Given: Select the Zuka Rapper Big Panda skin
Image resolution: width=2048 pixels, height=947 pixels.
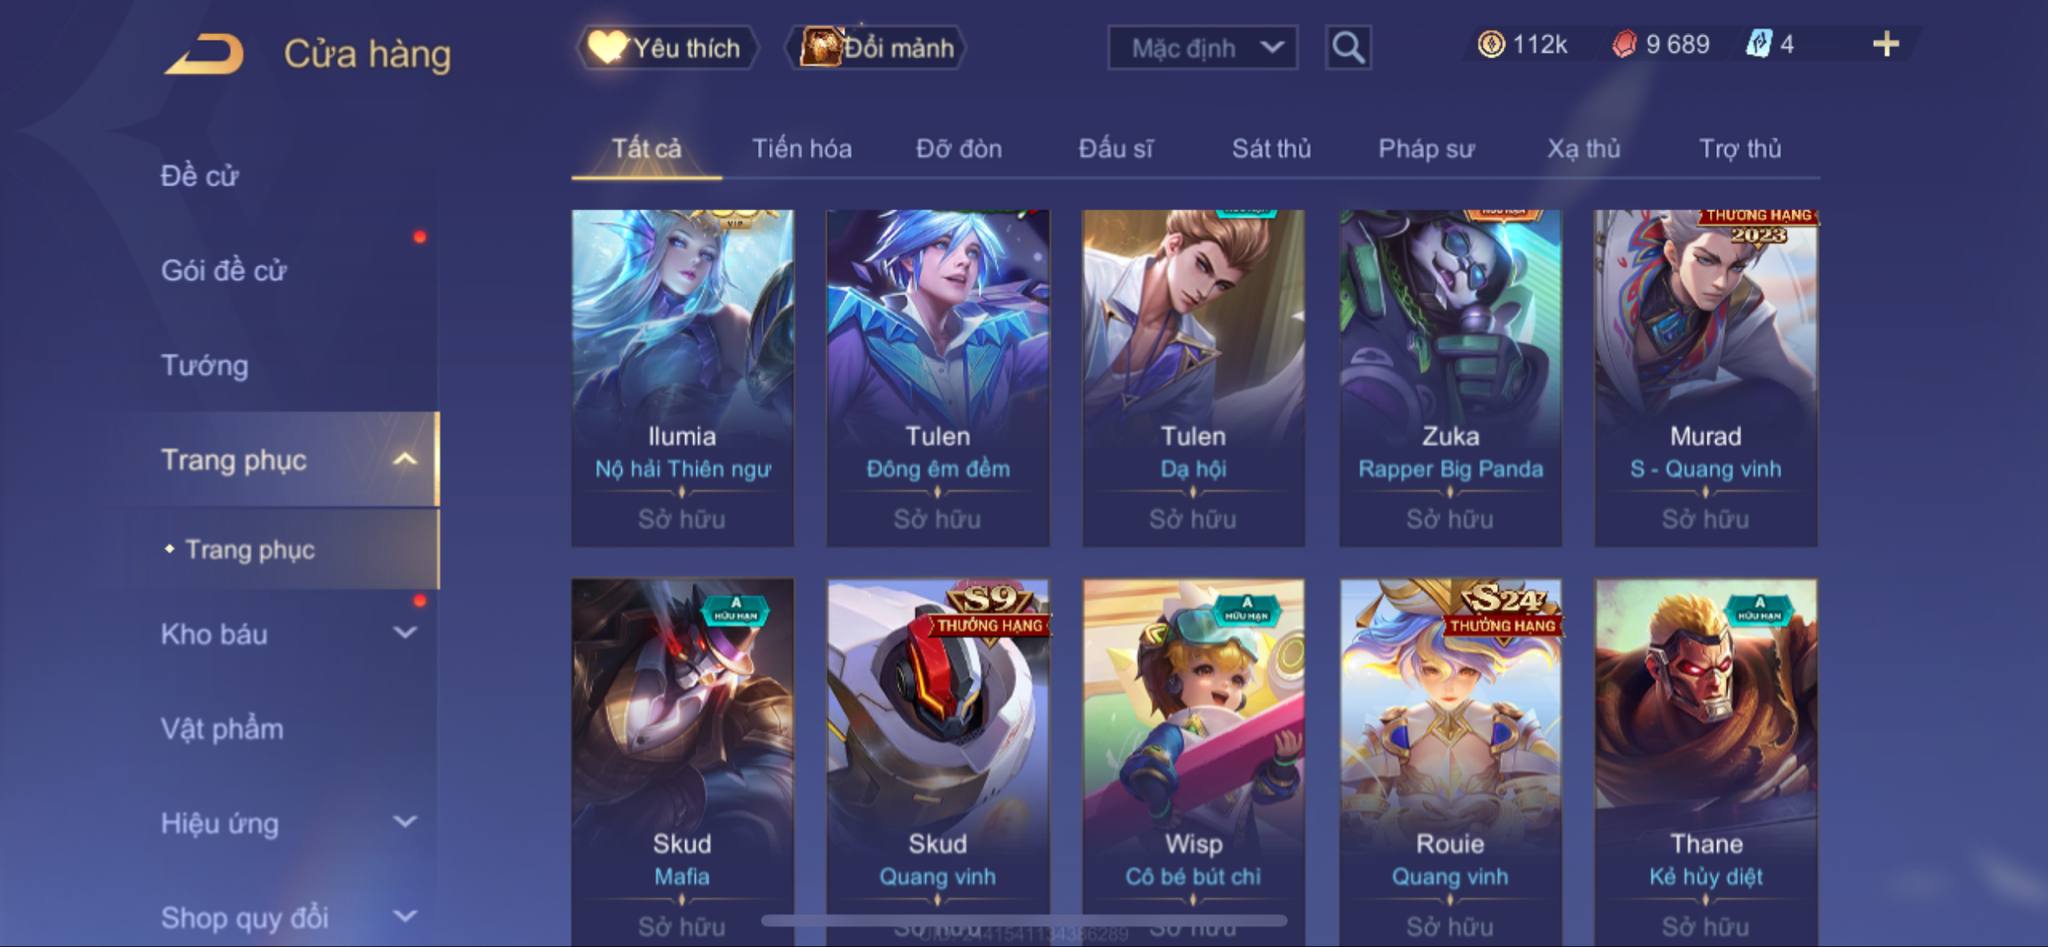Looking at the screenshot, I should [x=1450, y=378].
